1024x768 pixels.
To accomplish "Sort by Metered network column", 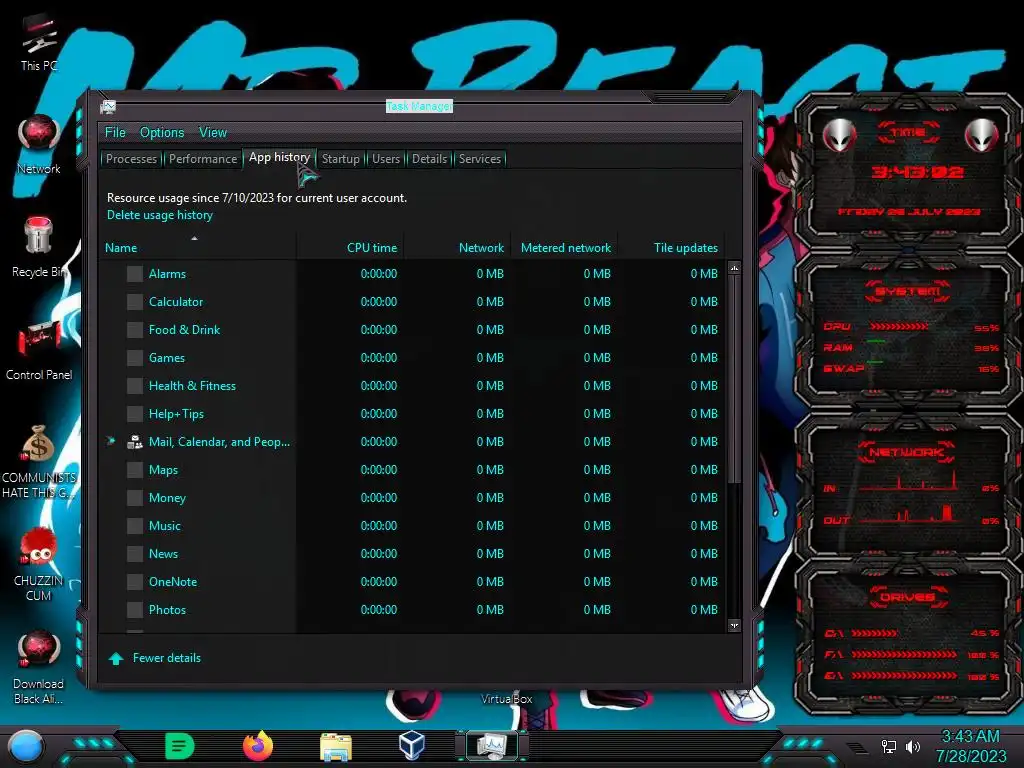I will click(565, 248).
